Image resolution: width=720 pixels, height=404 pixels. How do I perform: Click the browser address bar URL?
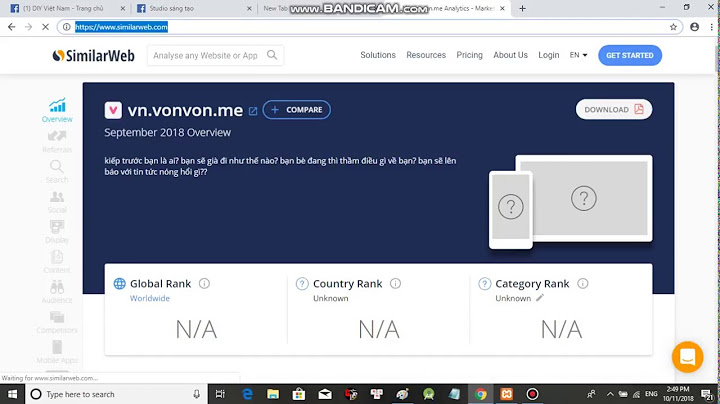click(121, 27)
